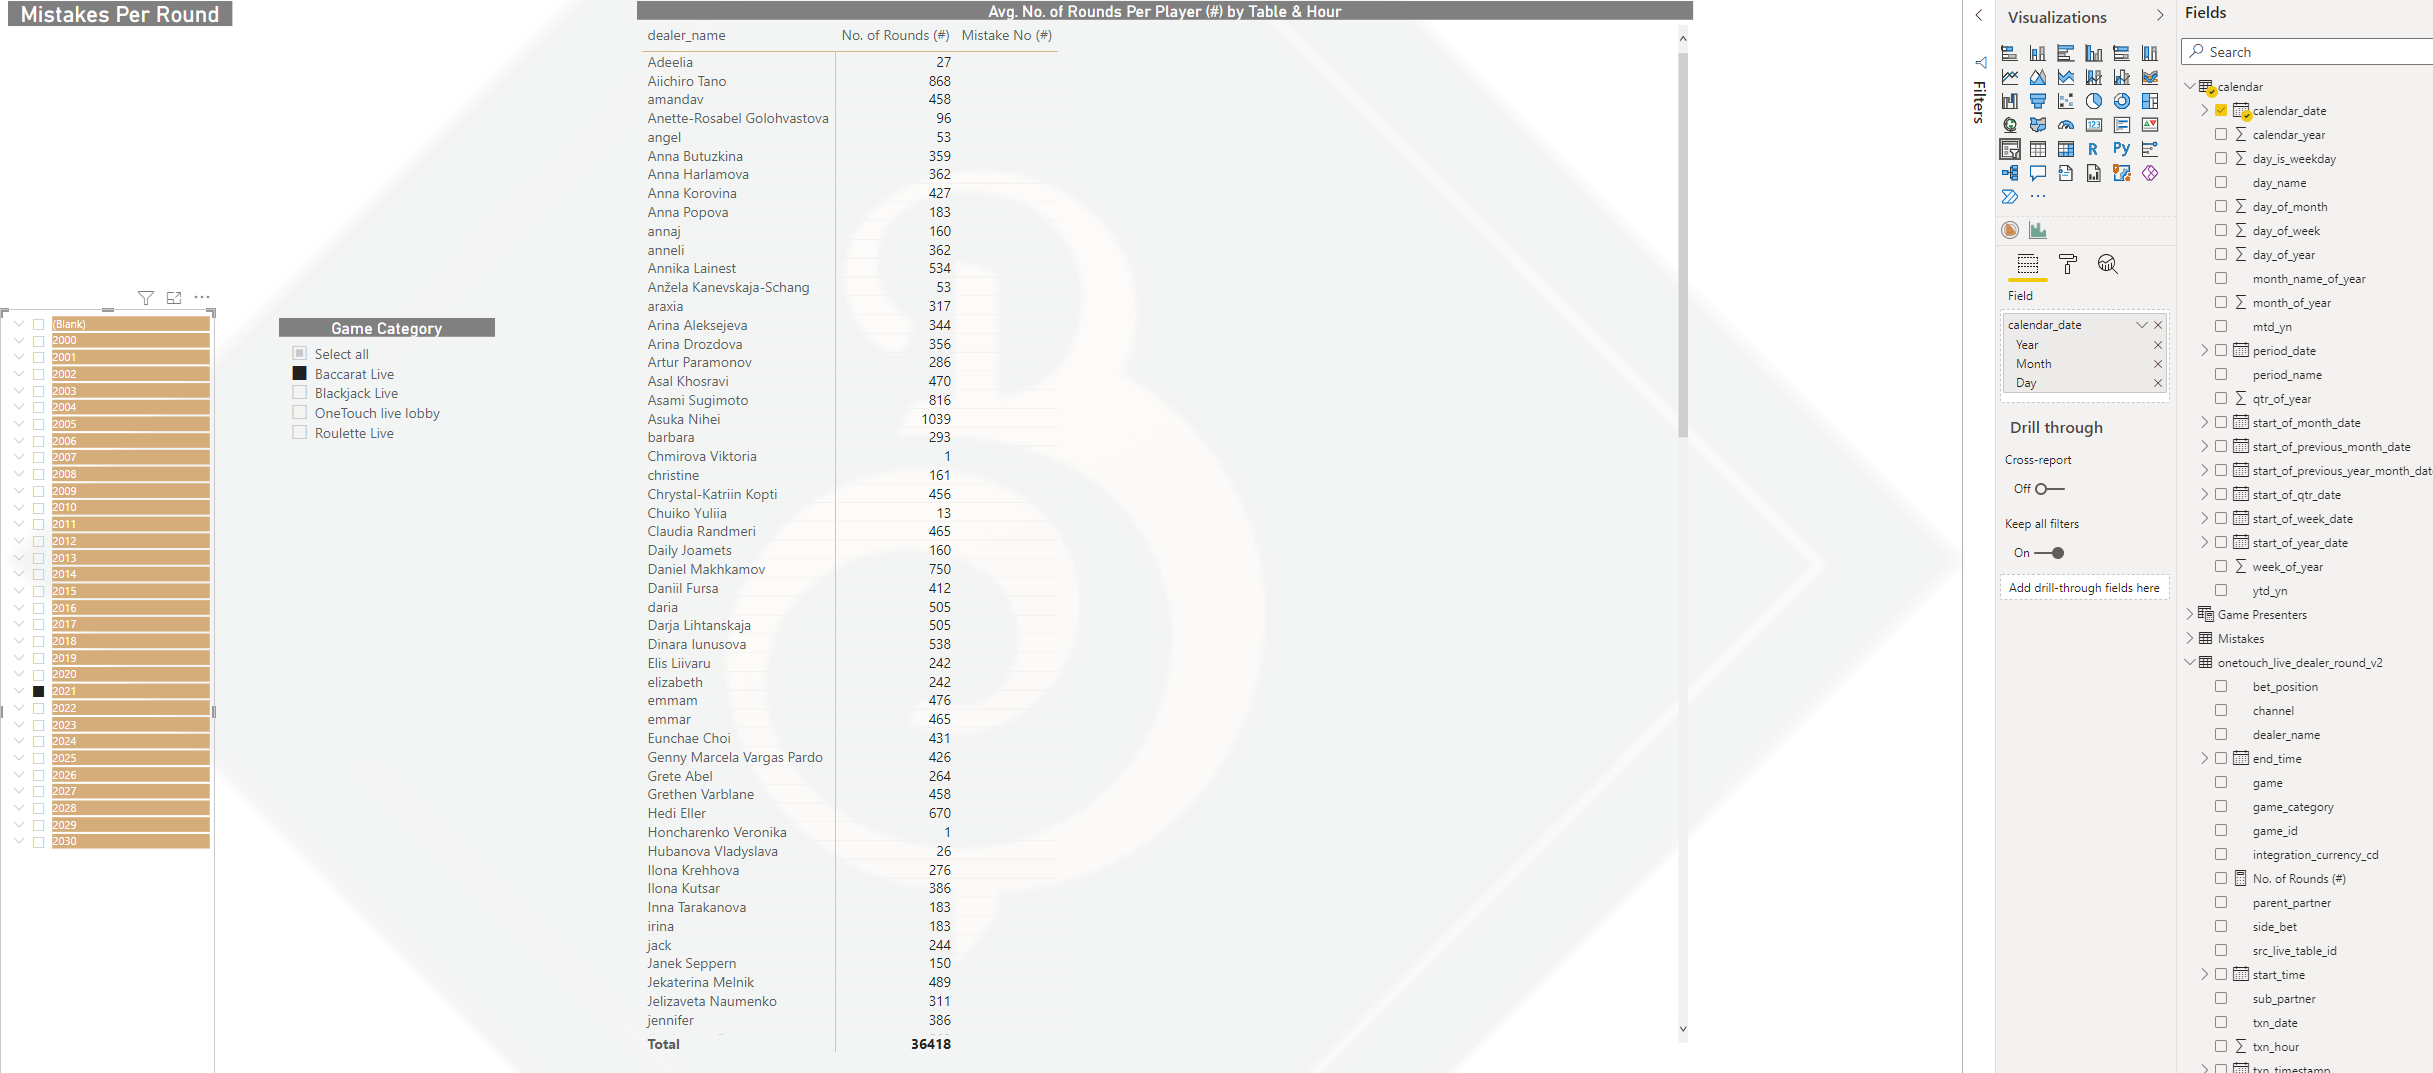Expand the Mistakes table

[x=2190, y=638]
